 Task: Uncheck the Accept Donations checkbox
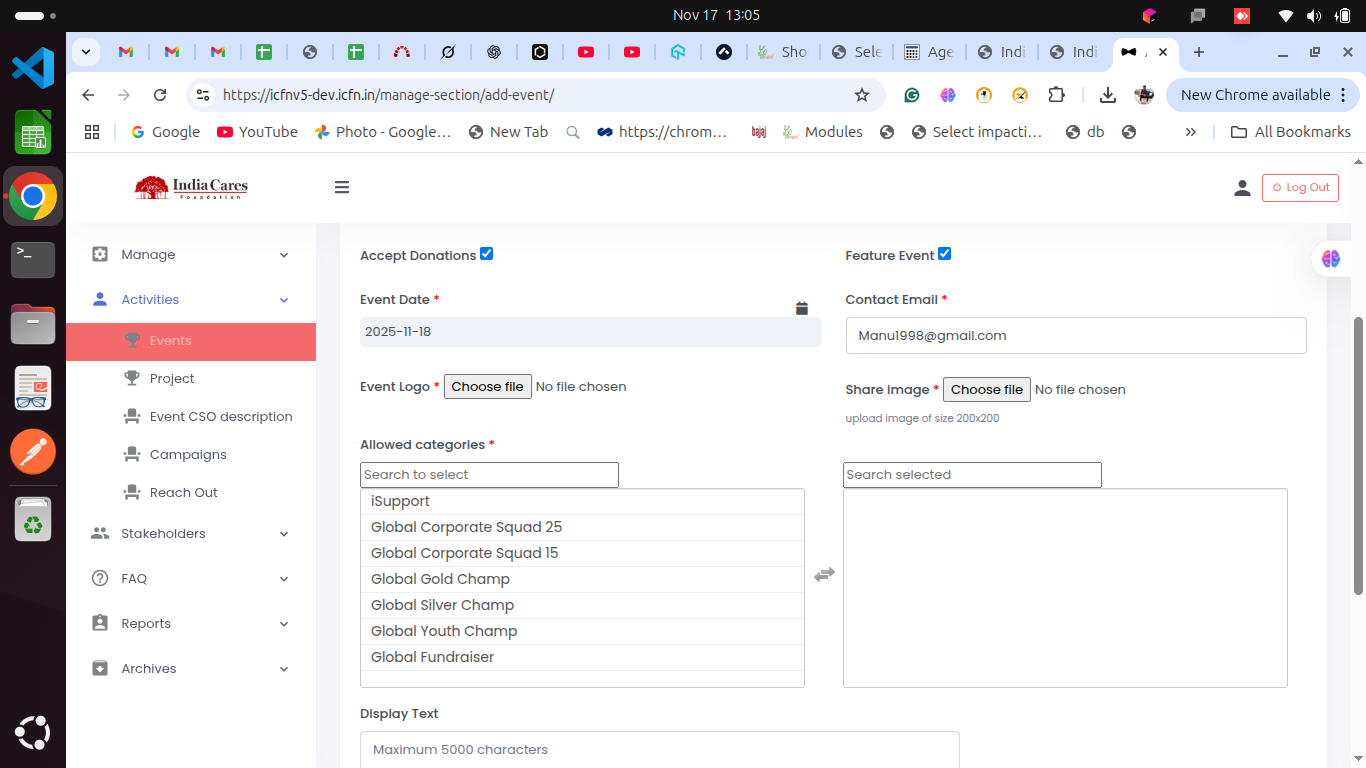pos(487,254)
